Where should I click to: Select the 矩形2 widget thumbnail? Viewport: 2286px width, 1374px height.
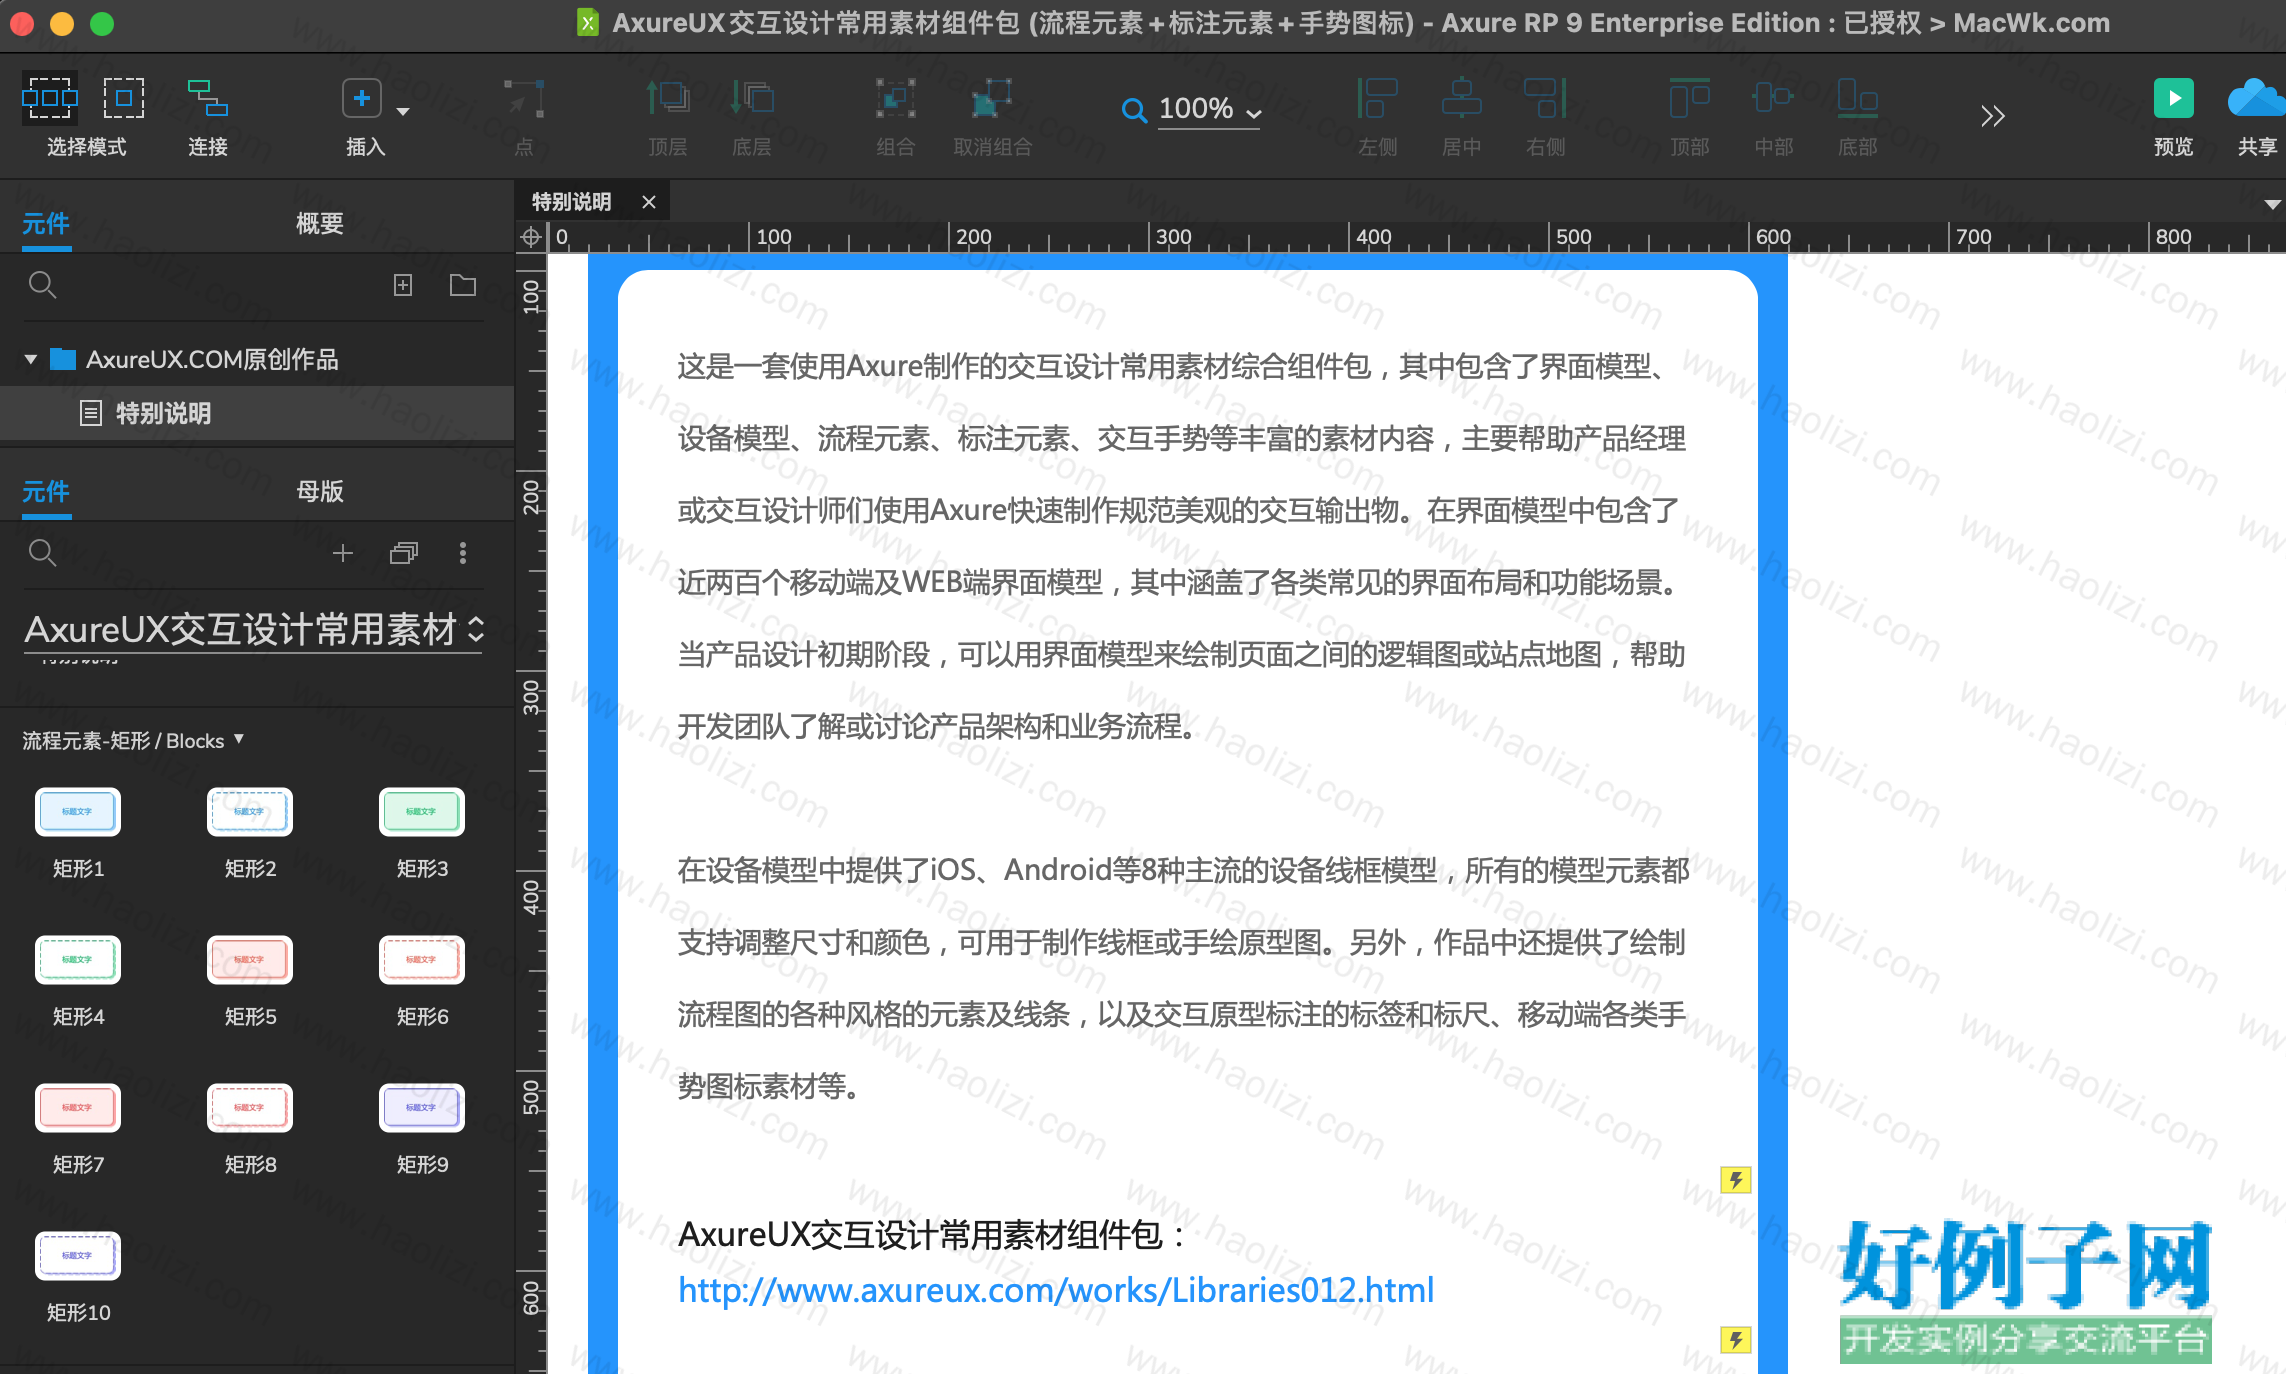pyautogui.click(x=250, y=812)
